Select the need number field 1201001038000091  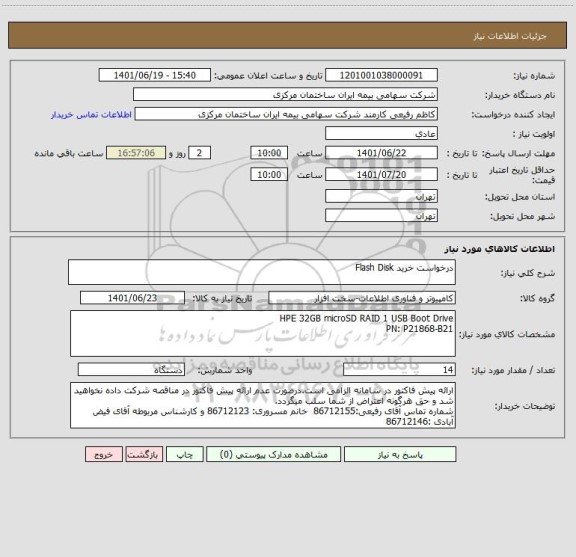coord(381,75)
